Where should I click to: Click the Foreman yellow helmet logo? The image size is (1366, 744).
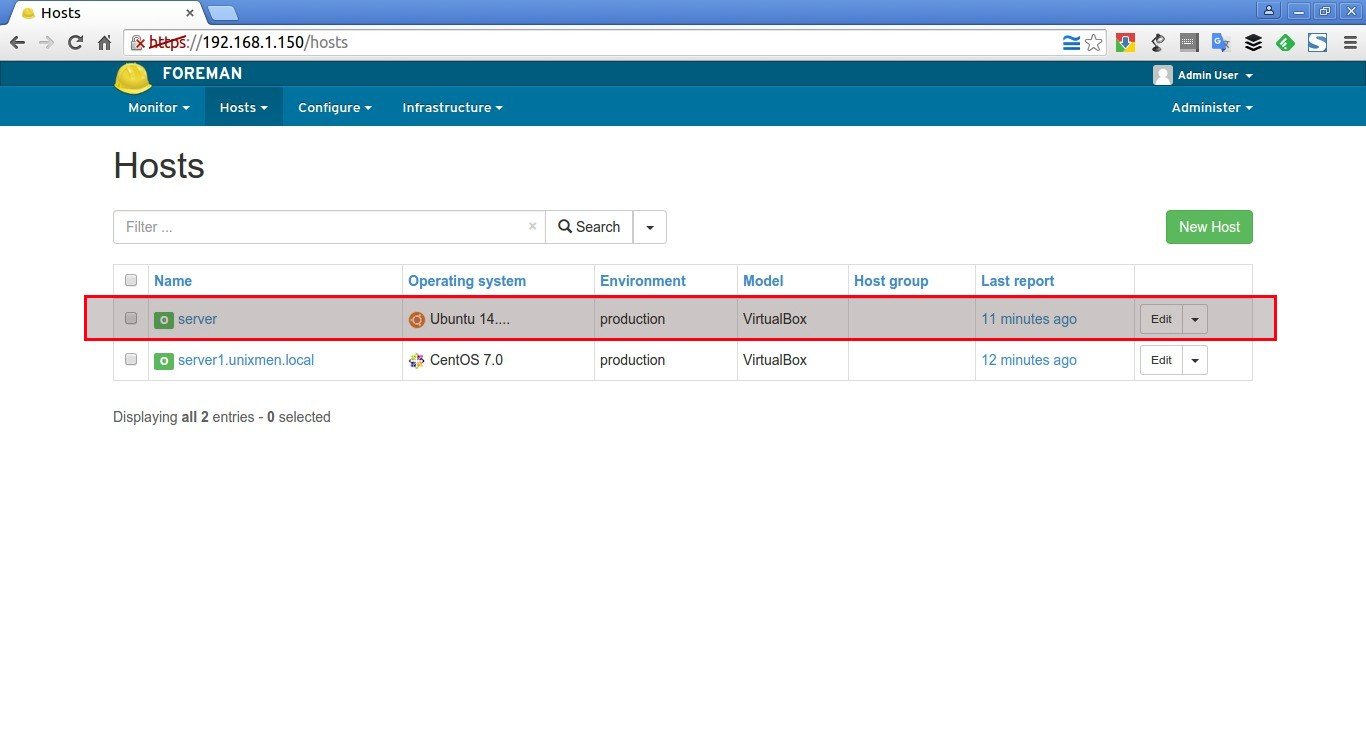[132, 78]
